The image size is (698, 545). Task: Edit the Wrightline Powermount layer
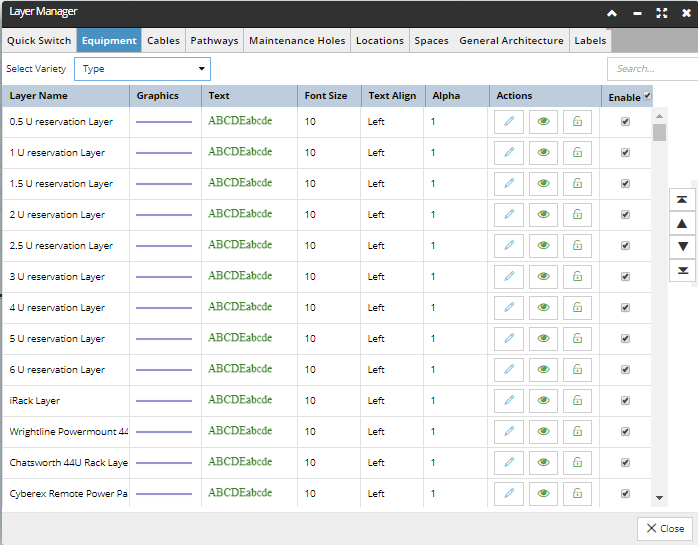tap(509, 431)
